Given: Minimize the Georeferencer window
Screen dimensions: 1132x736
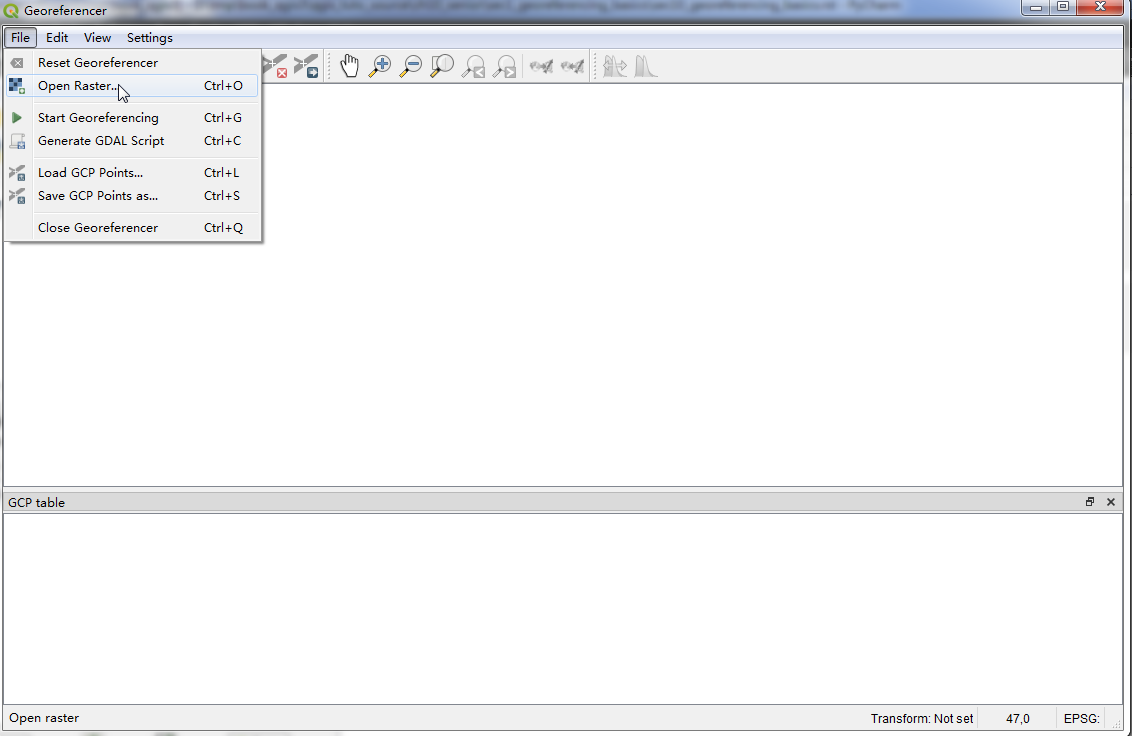Looking at the screenshot, I should [x=1036, y=7].
